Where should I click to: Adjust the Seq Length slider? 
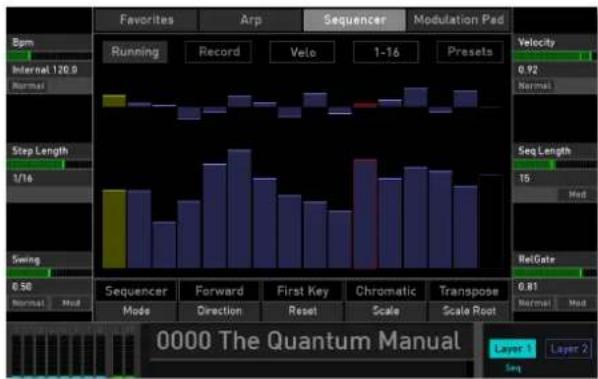click(555, 165)
